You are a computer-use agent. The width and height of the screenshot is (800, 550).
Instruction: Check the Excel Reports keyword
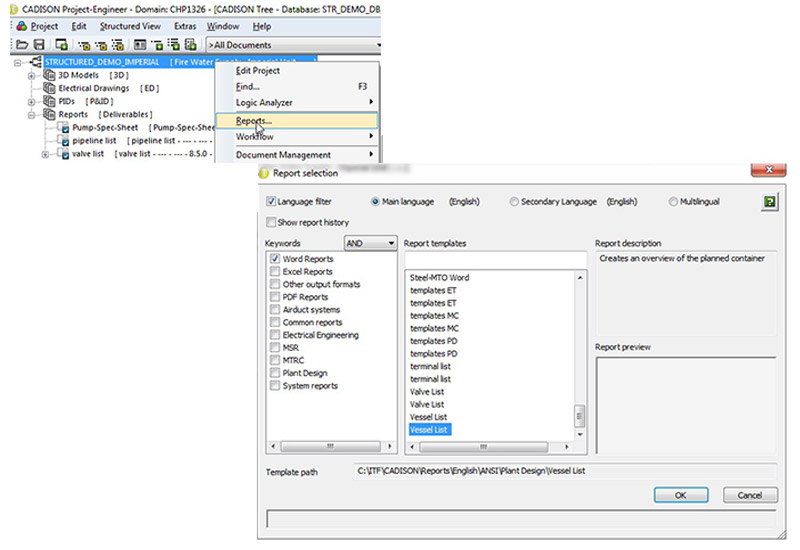pyautogui.click(x=275, y=271)
